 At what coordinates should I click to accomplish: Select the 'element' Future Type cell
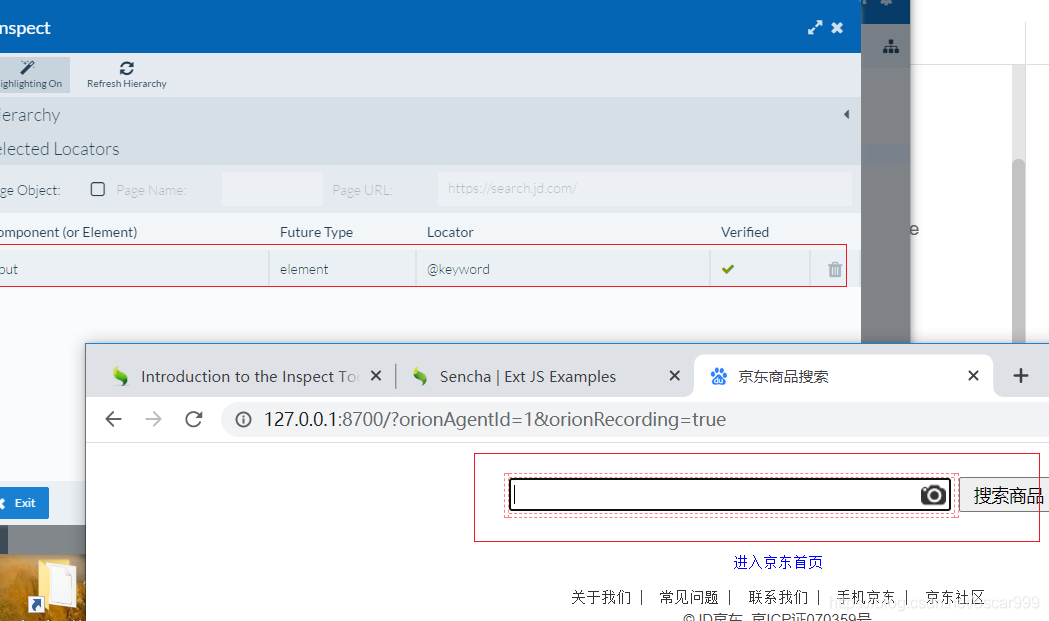[343, 269]
